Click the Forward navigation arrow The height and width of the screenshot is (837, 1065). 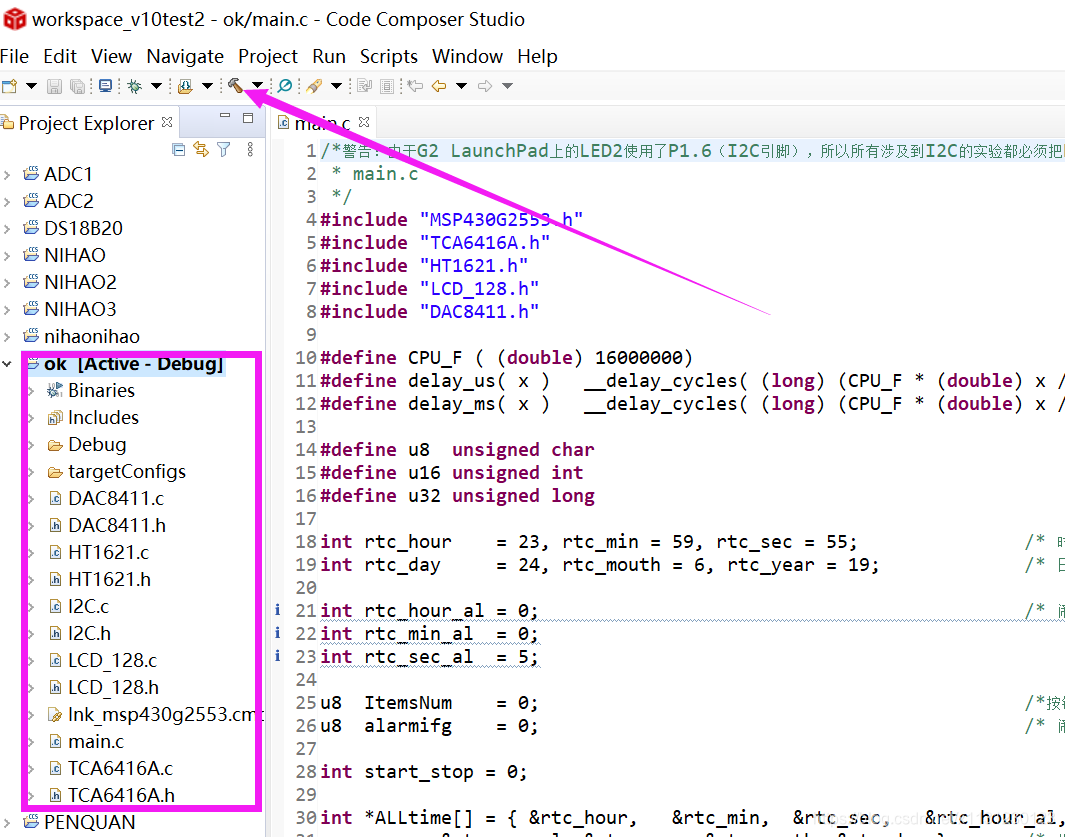click(x=485, y=86)
